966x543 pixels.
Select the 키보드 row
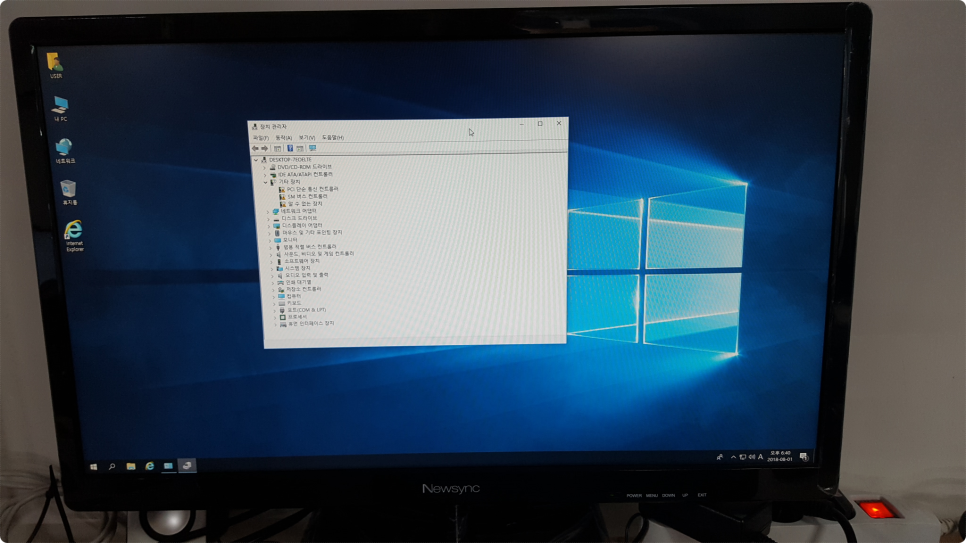[x=290, y=303]
